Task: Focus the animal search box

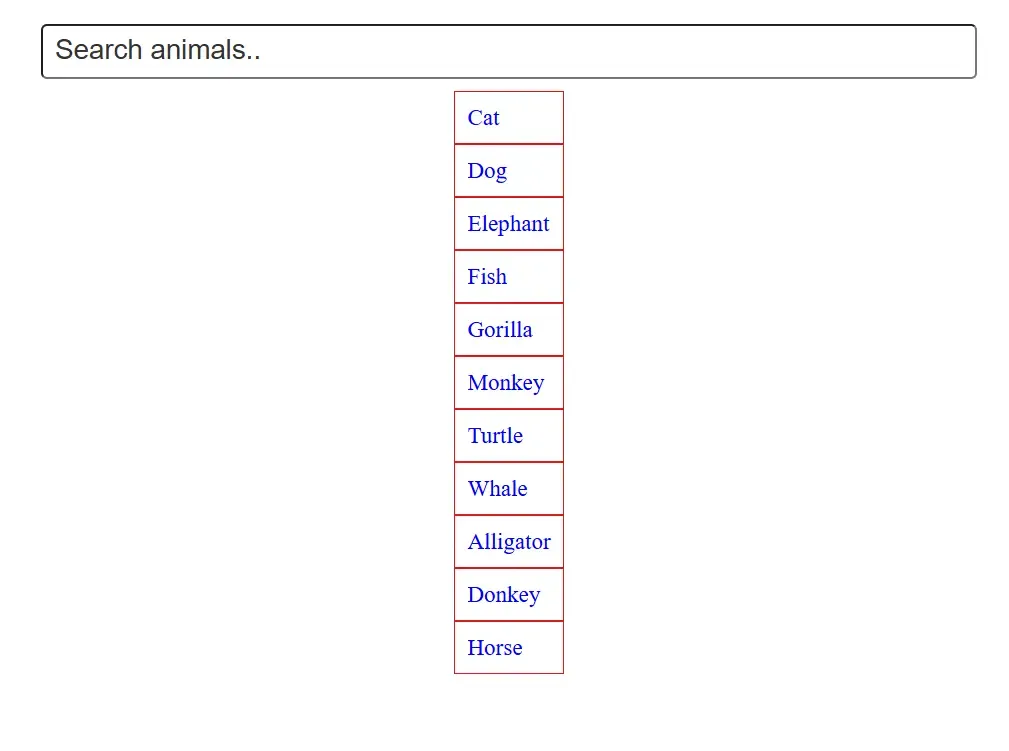Action: coord(508,51)
